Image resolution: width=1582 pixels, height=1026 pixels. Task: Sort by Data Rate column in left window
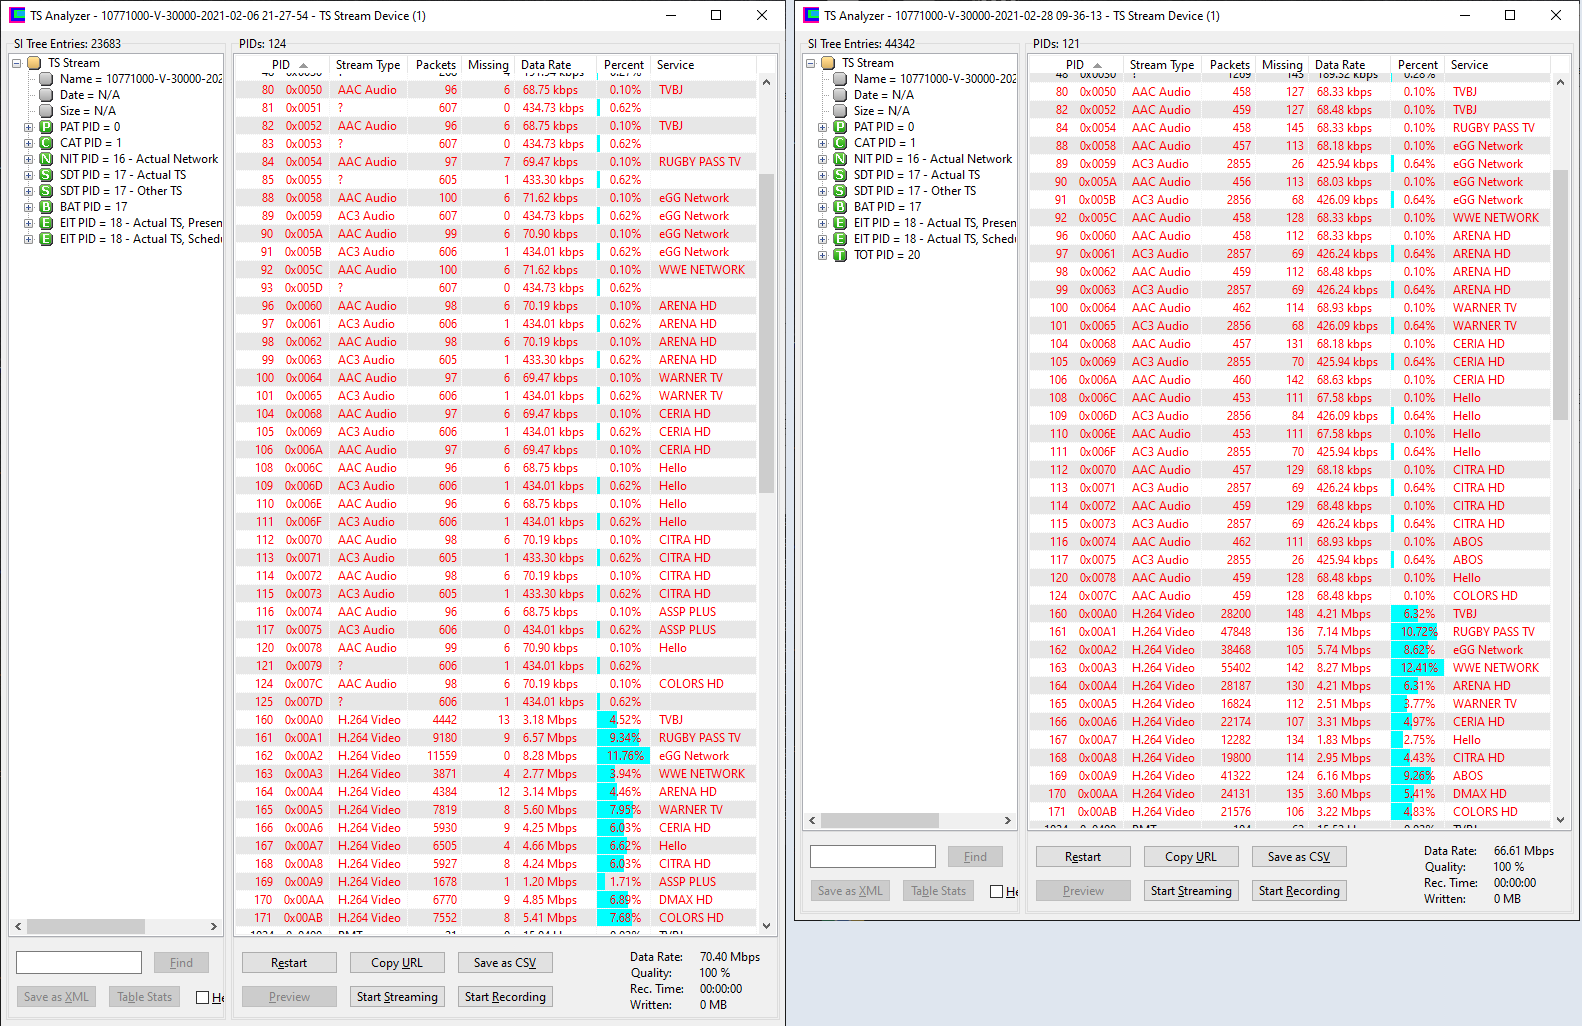[x=546, y=65]
